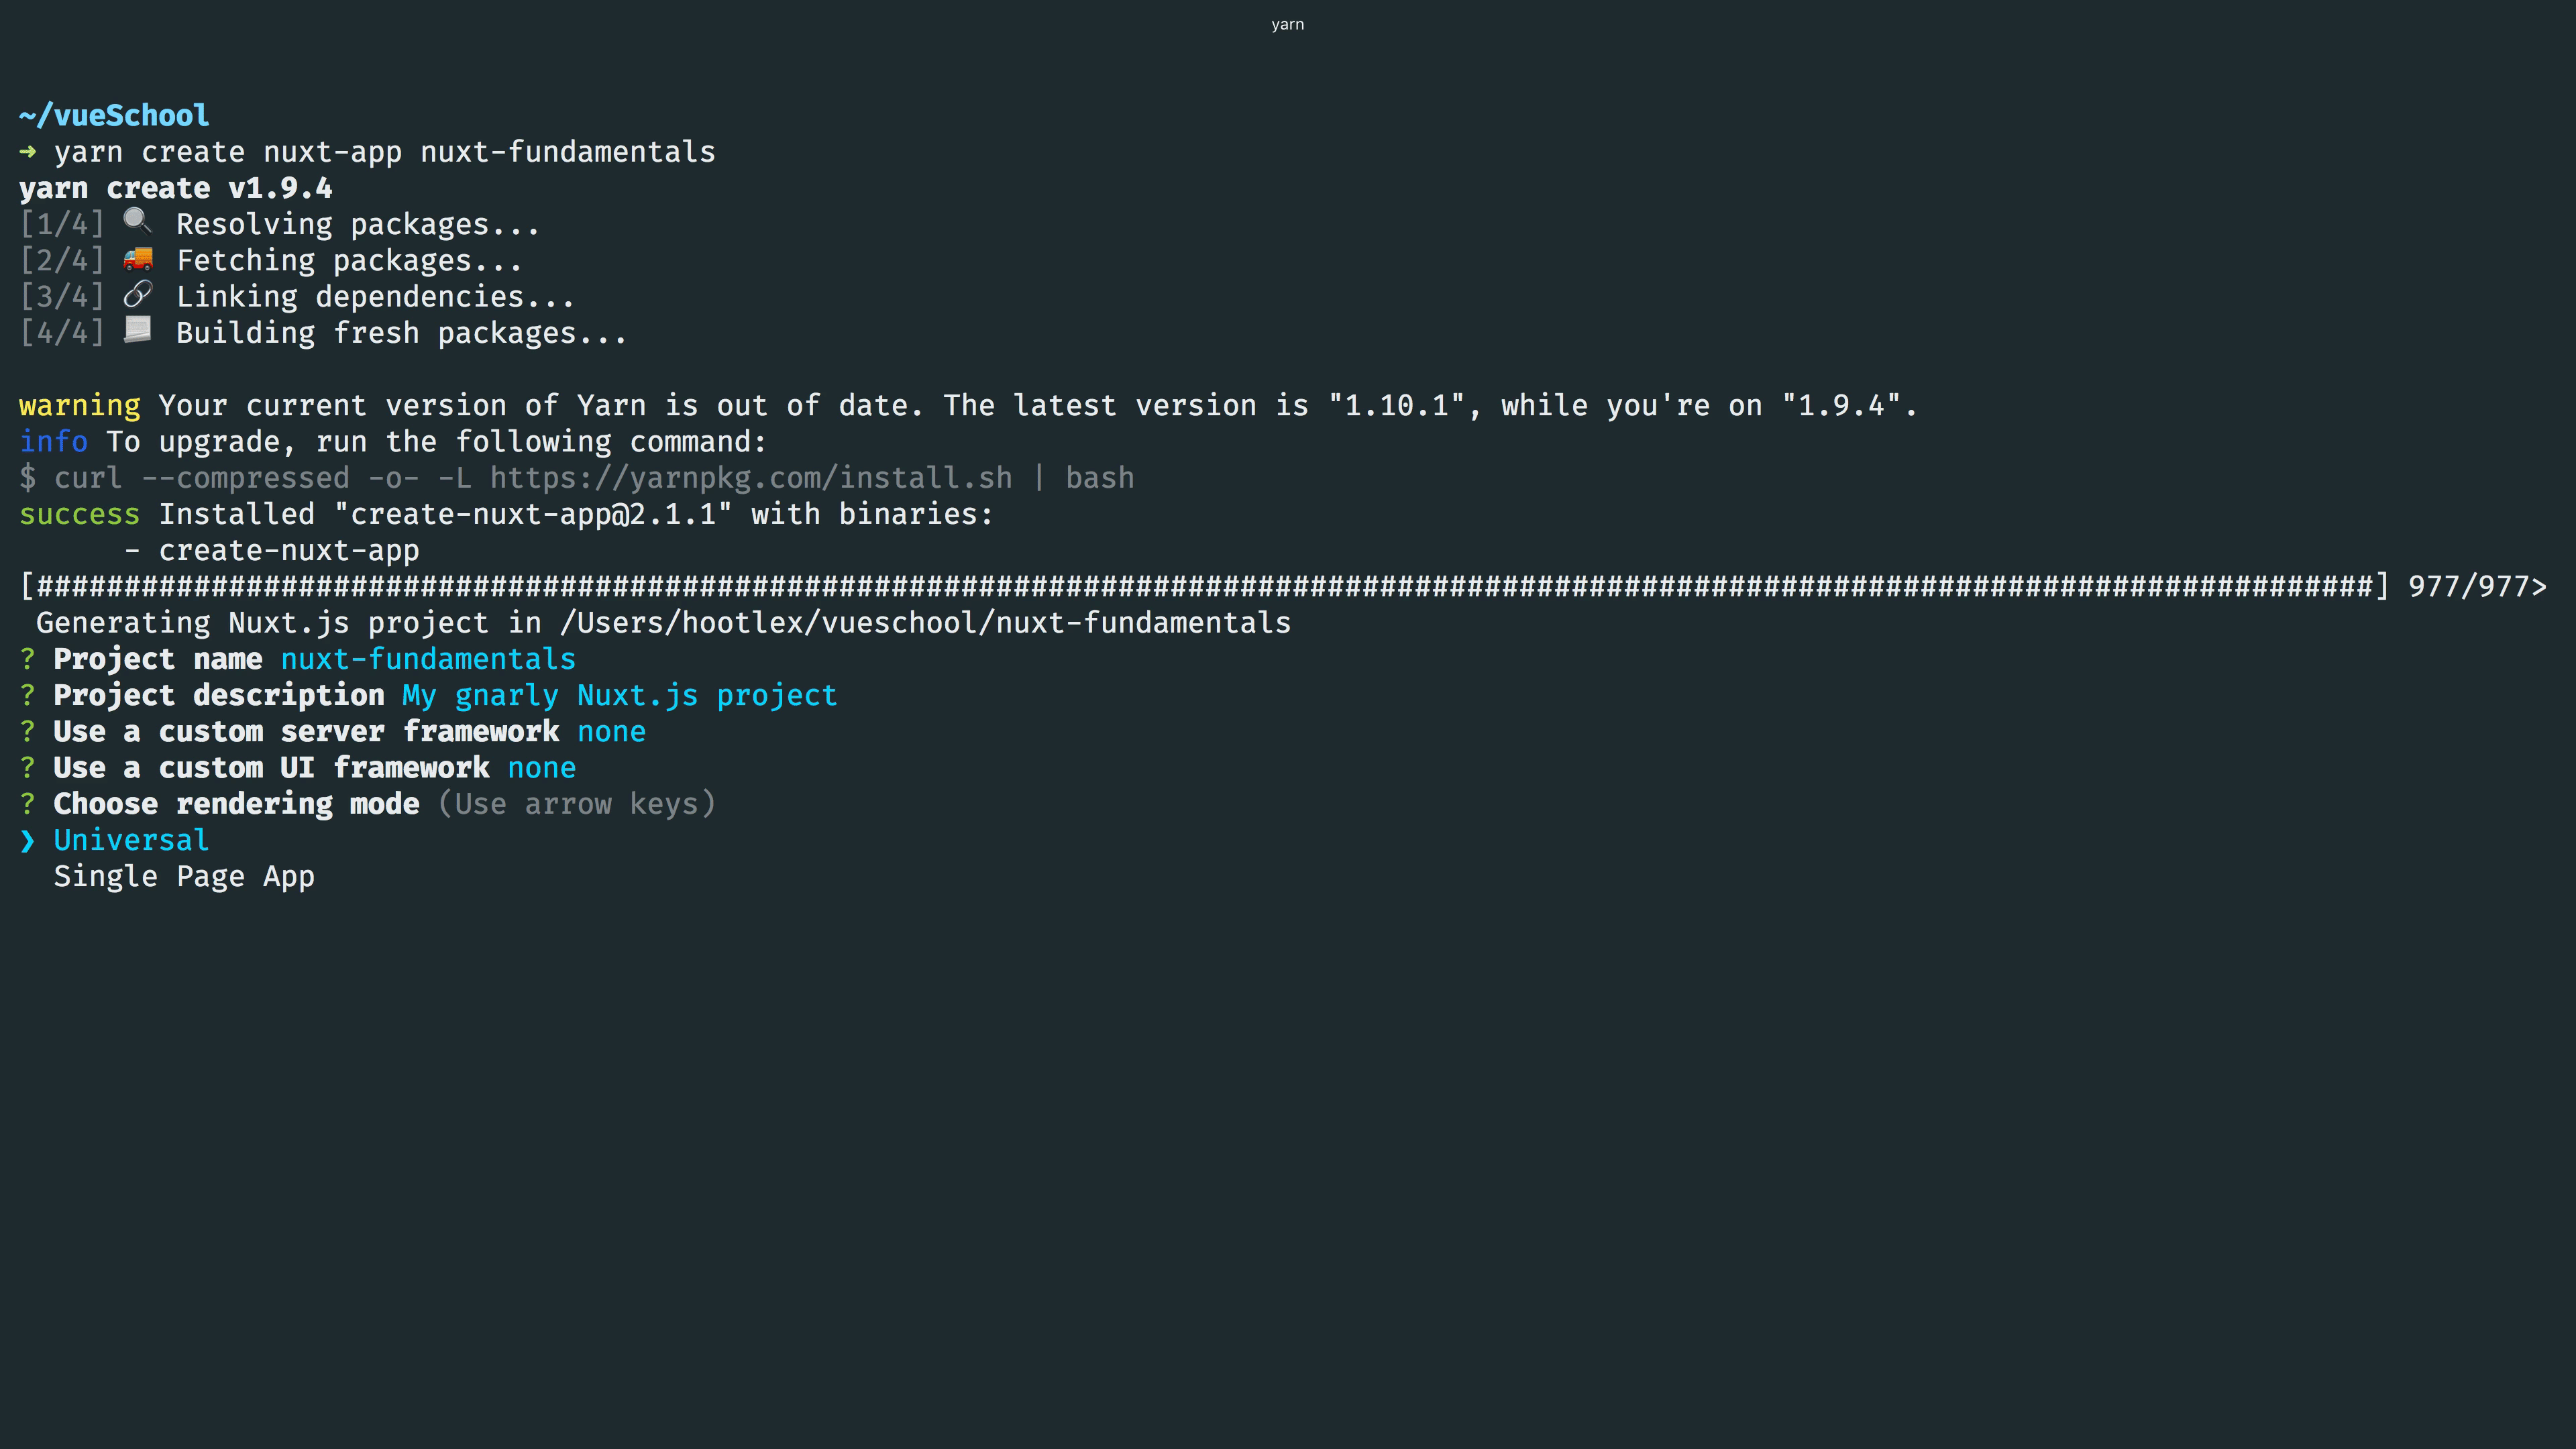Screen dimensions: 2576x1449
Task: Click 'Installed "create-nuxt-app@2.1.1" with binaries:' text
Action: pyautogui.click(x=576, y=514)
